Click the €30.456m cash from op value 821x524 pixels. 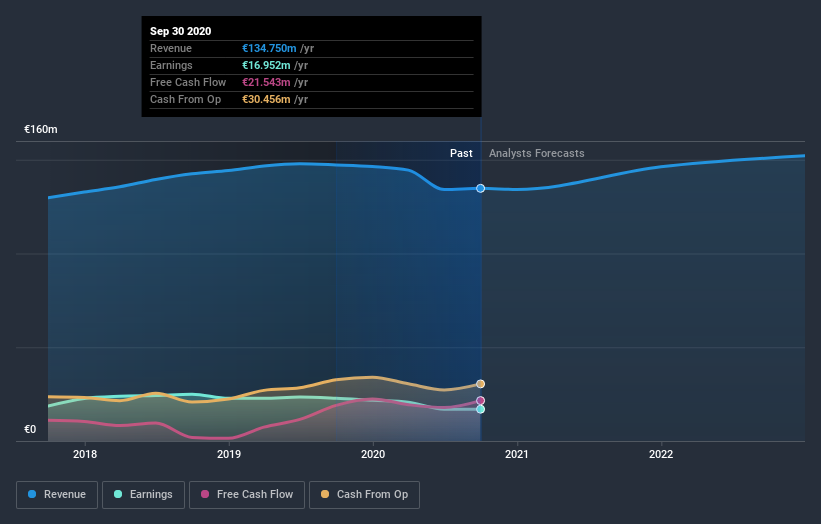pos(266,99)
